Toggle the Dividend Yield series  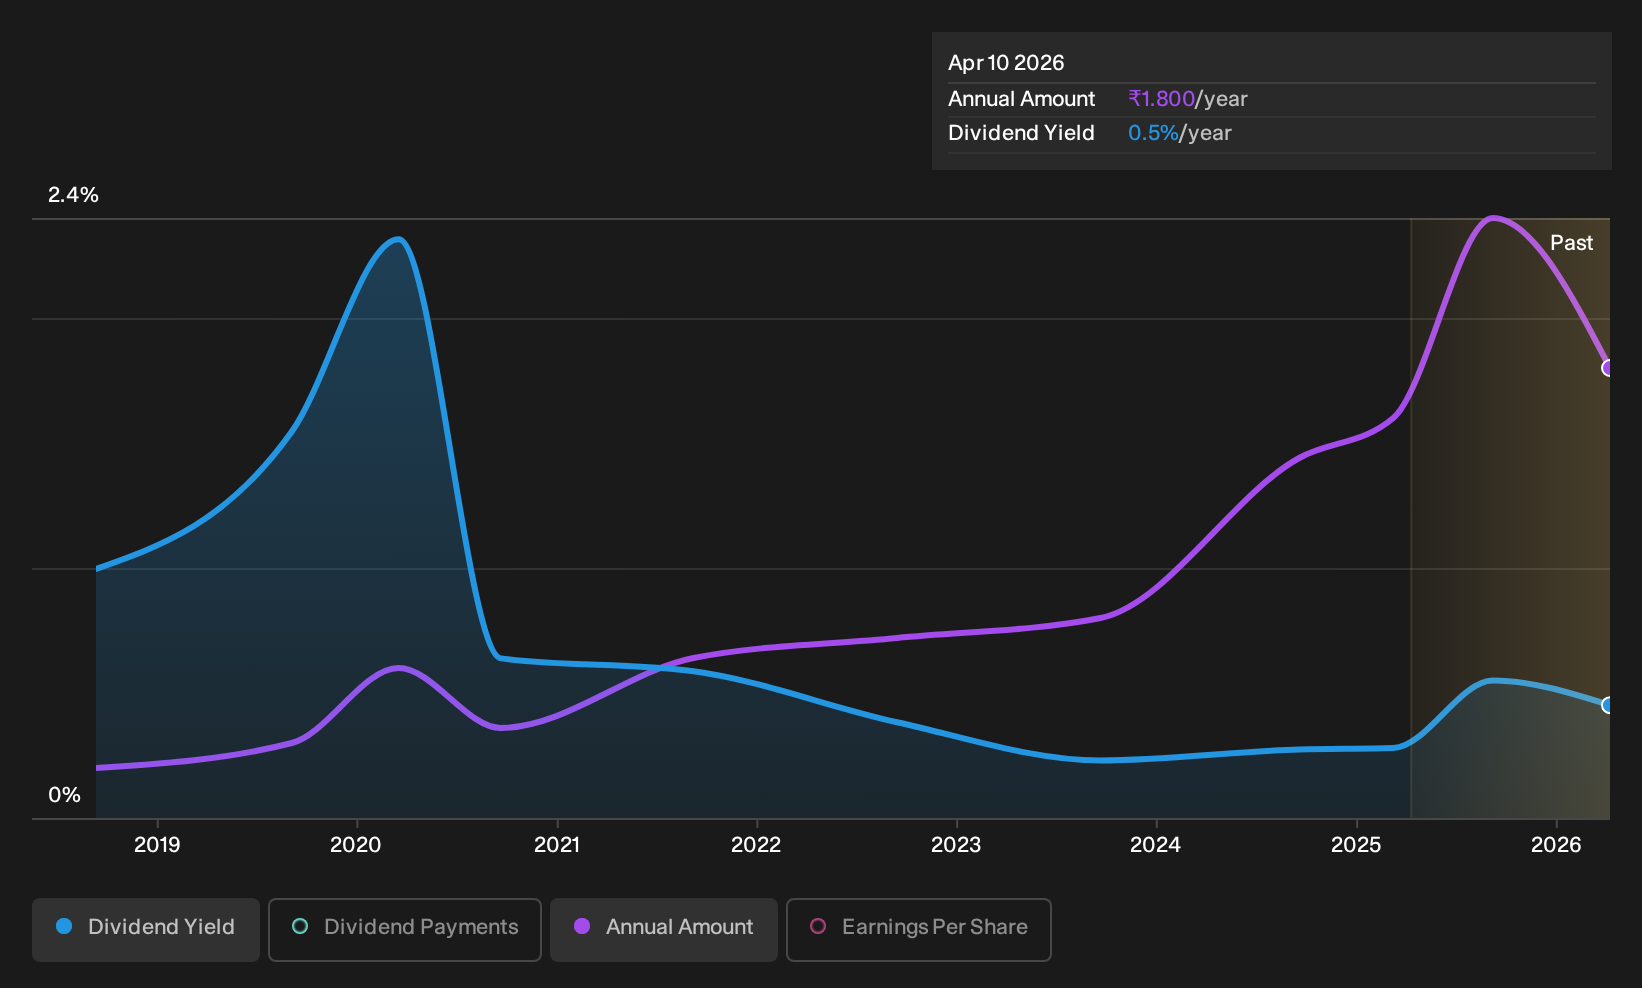coord(146,929)
